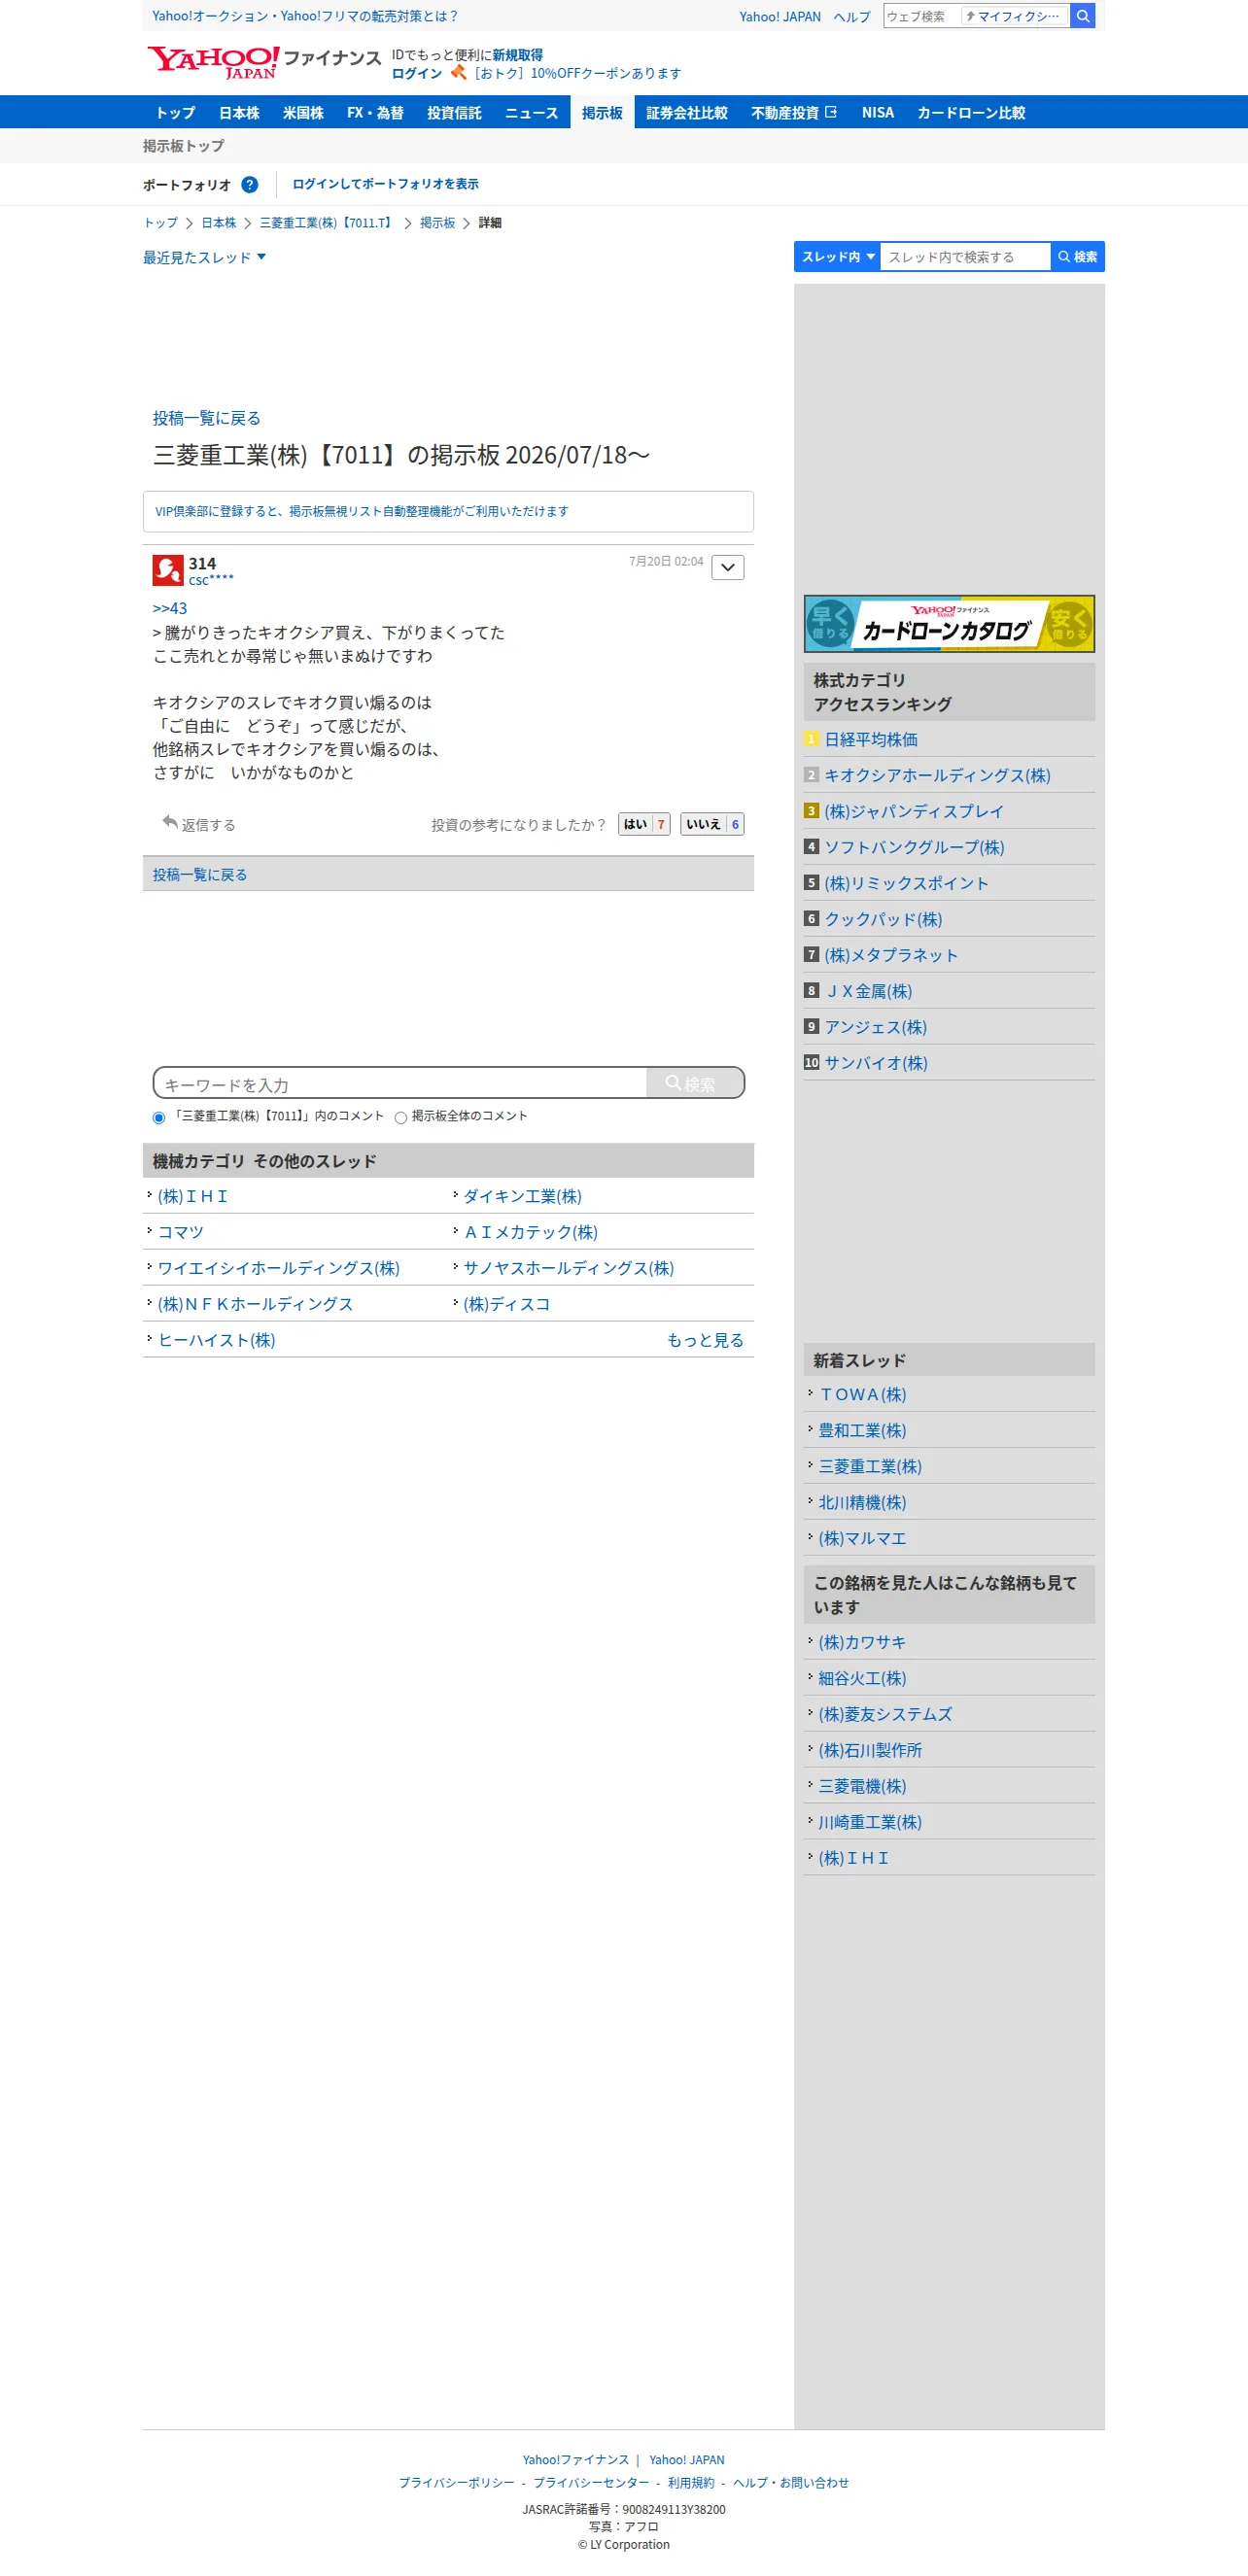Expand the post 314 options chevron
The height and width of the screenshot is (2576, 1248).
[x=727, y=567]
